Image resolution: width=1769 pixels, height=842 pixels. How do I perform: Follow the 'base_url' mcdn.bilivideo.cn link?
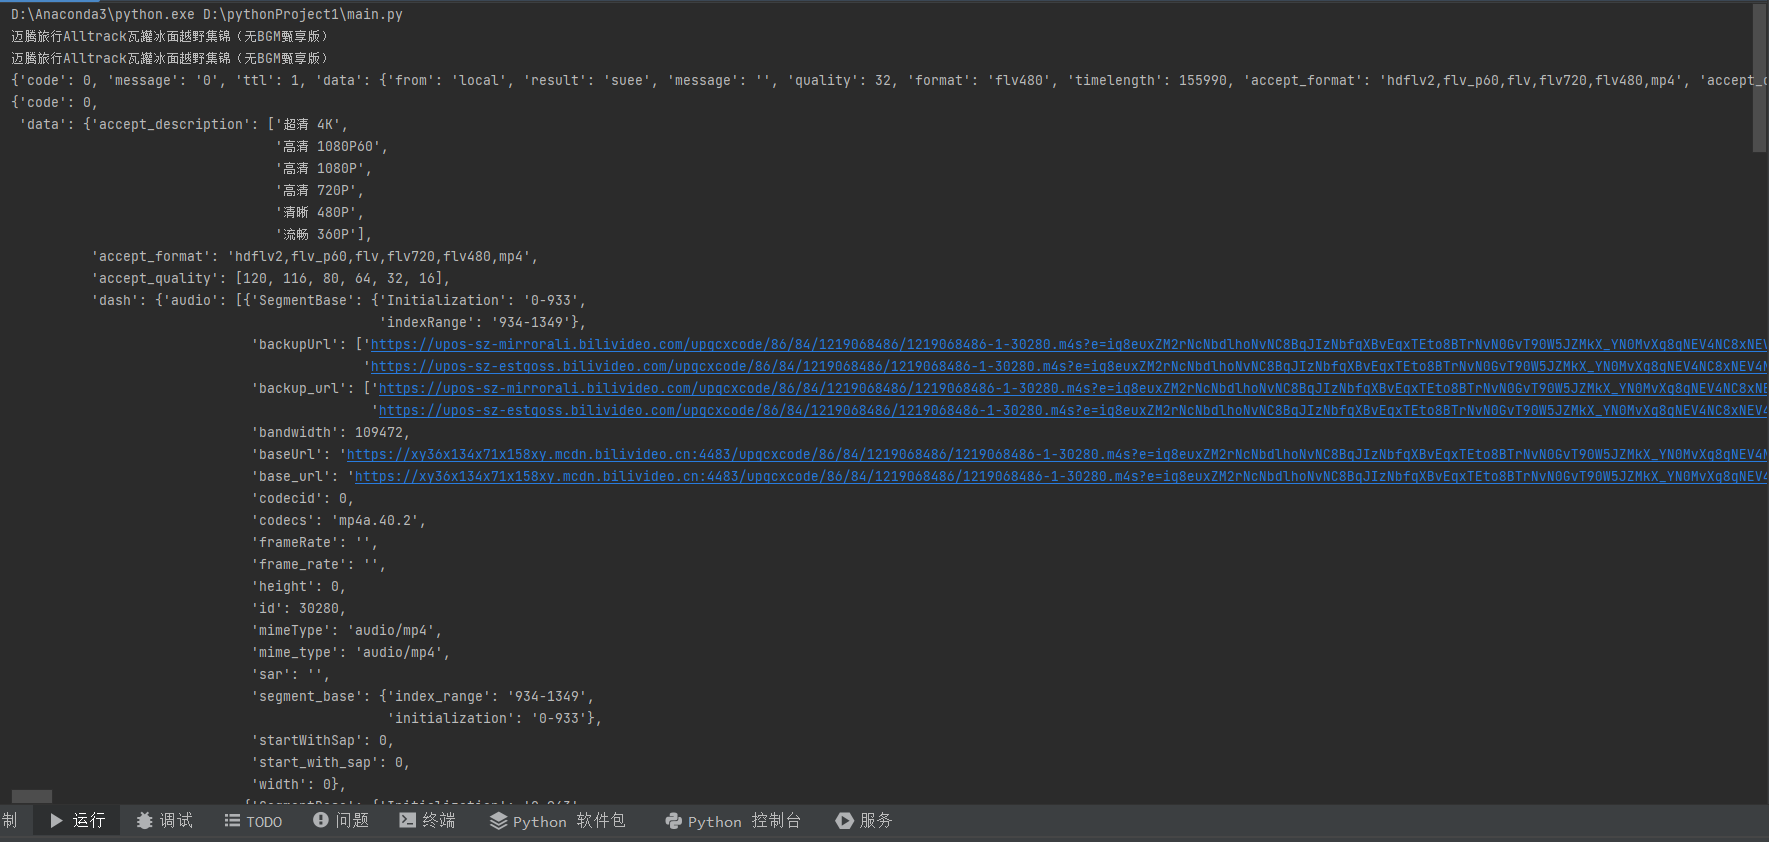[x=1061, y=477]
